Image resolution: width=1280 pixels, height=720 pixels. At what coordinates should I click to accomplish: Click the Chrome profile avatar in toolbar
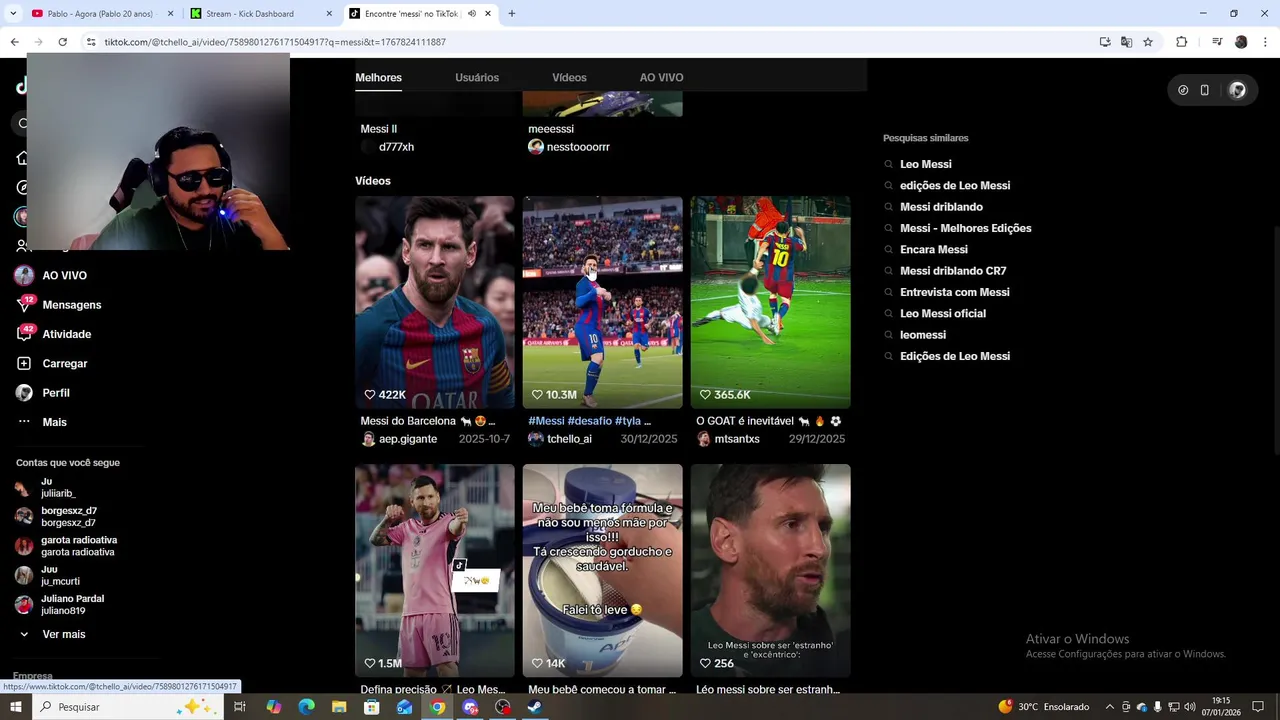(1241, 42)
